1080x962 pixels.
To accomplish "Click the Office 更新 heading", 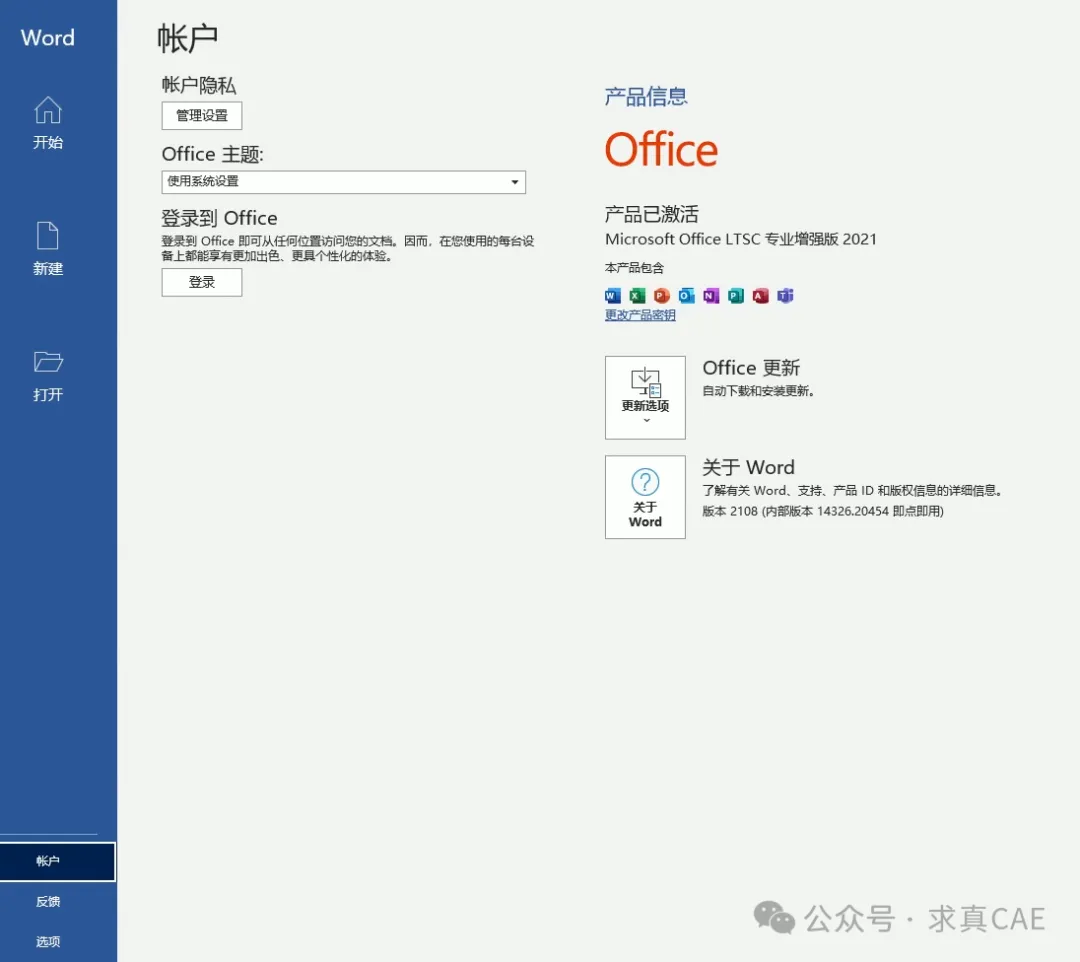I will pos(751,368).
